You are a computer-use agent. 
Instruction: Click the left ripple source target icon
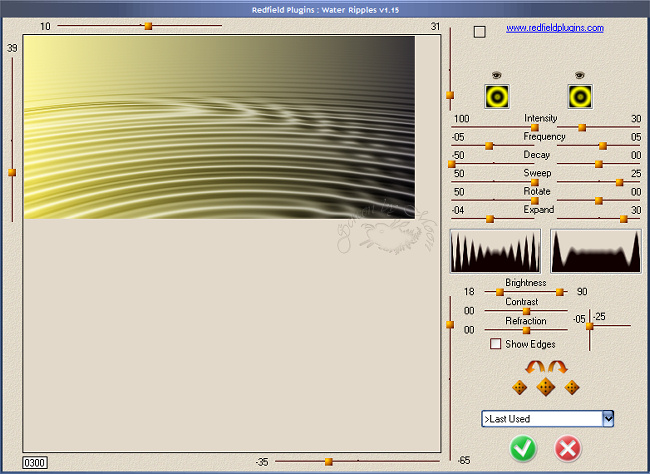click(x=496, y=95)
